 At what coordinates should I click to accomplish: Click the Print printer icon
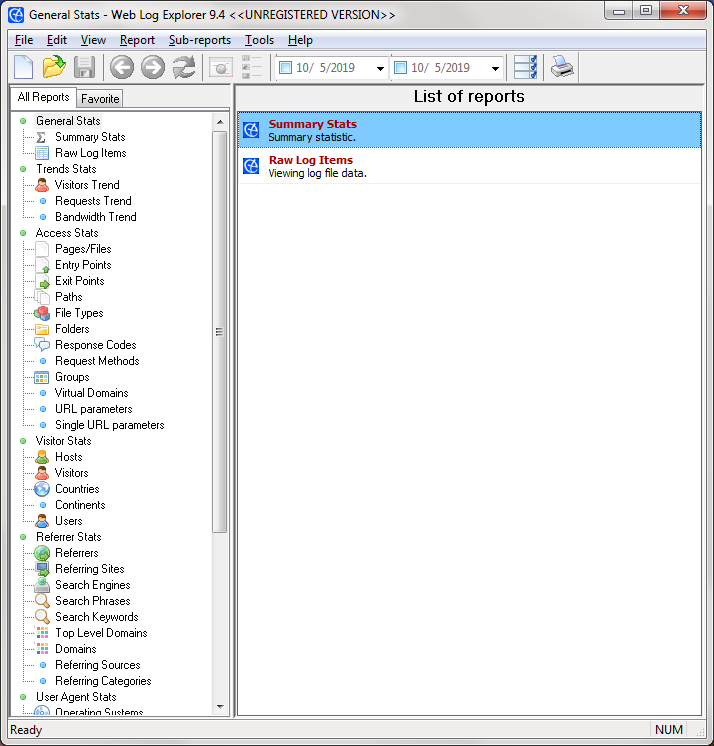click(562, 67)
